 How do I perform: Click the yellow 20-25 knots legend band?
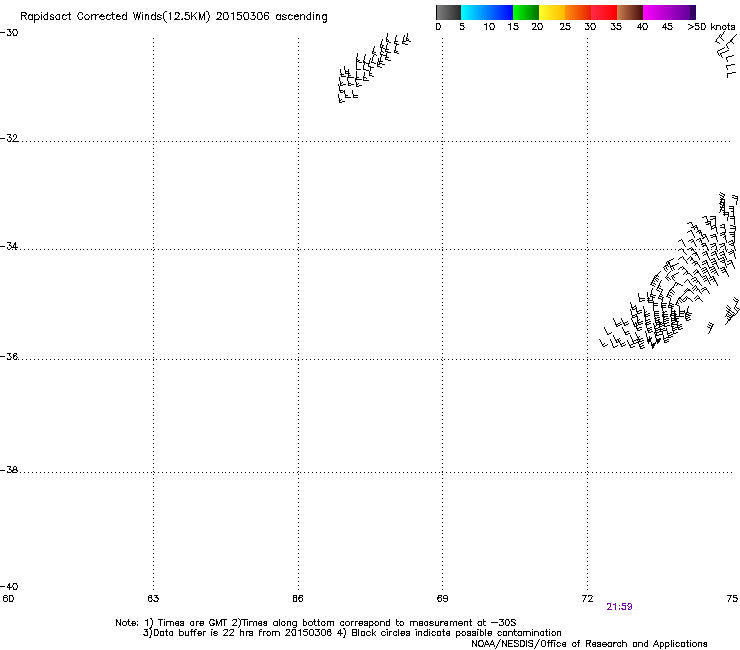552,12
